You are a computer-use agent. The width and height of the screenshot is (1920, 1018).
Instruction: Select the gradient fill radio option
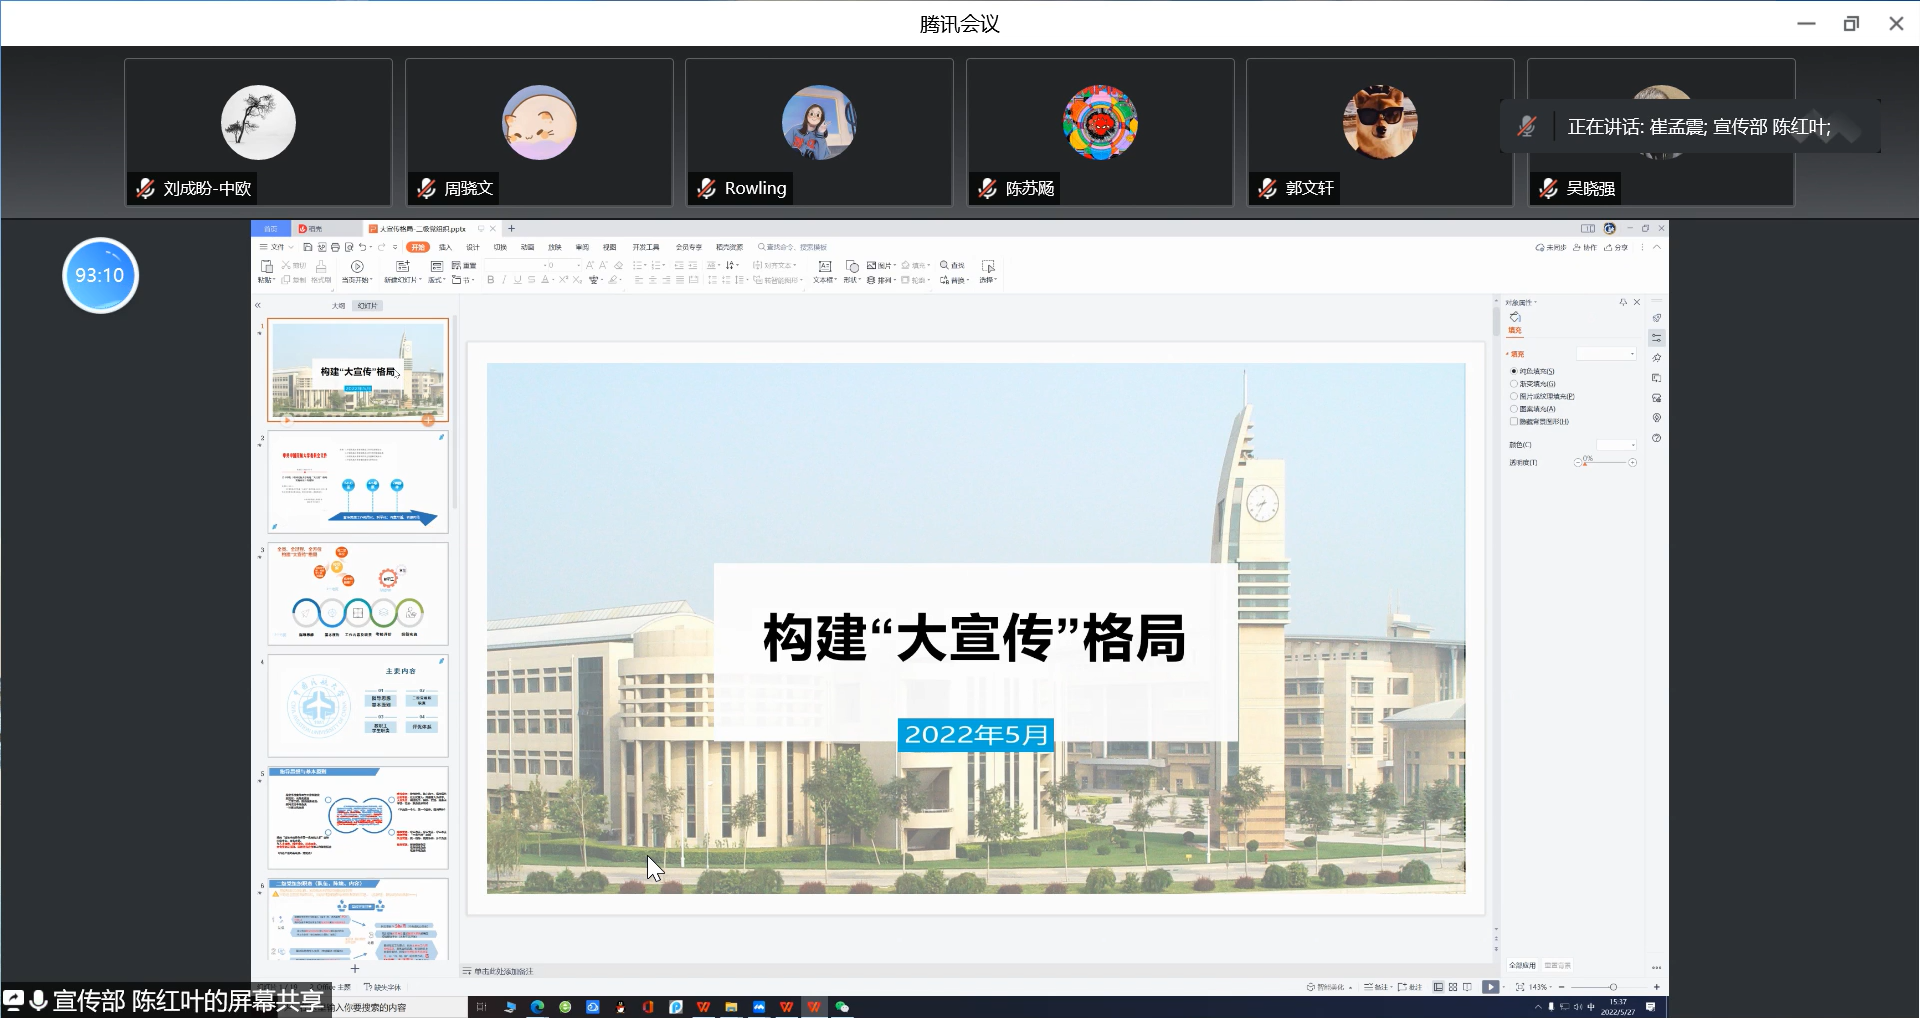(x=1514, y=384)
